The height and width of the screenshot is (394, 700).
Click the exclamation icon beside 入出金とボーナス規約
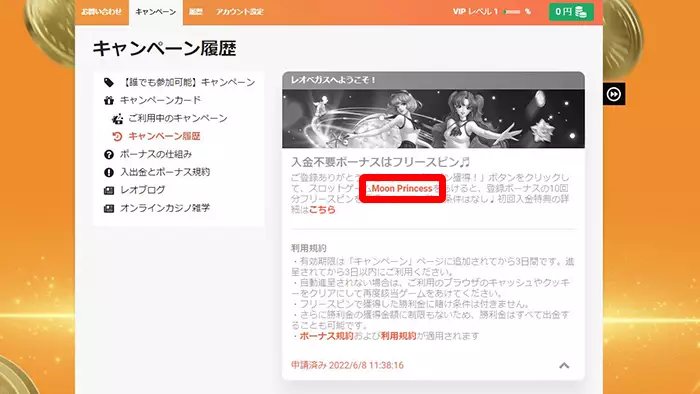pyautogui.click(x=109, y=172)
